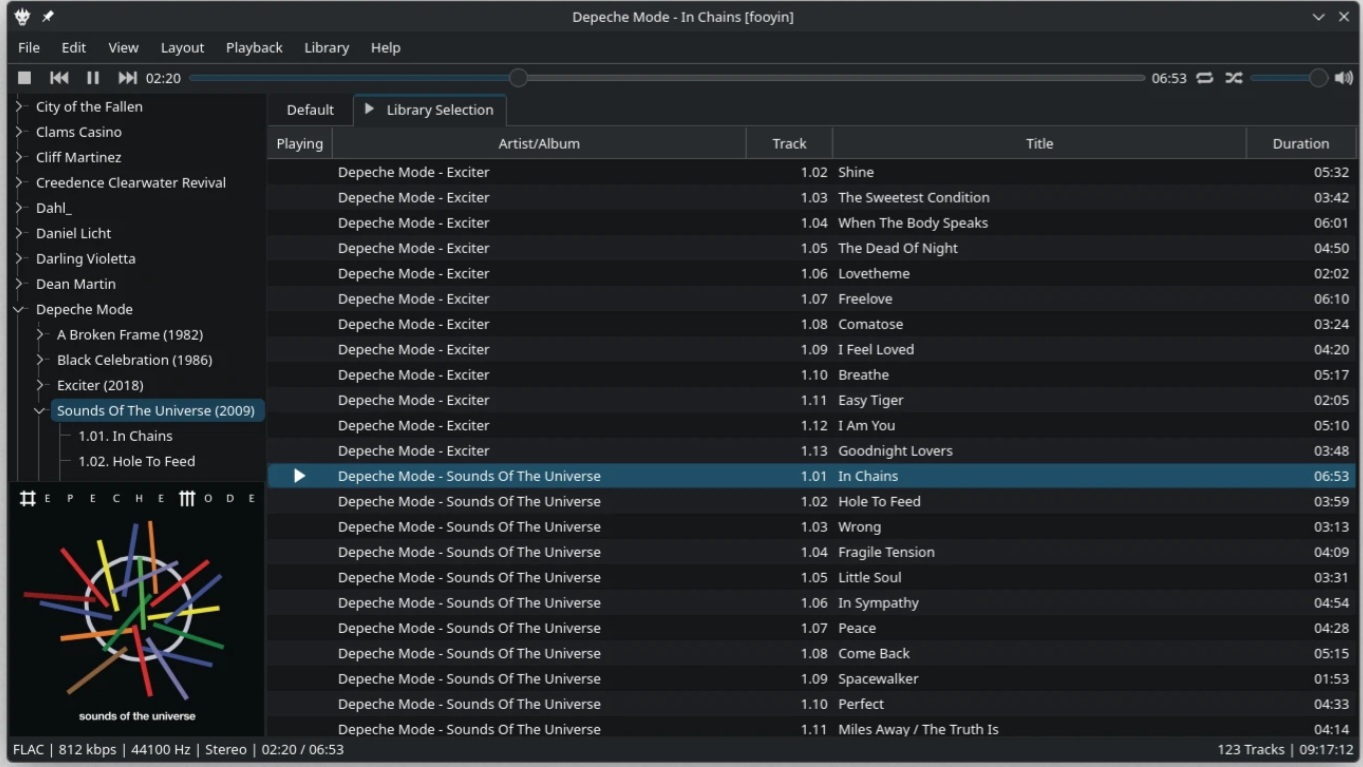Screen dimensions: 1363x767
Task: Click the total time 06:53 label in toolbar
Action: 1168,78
